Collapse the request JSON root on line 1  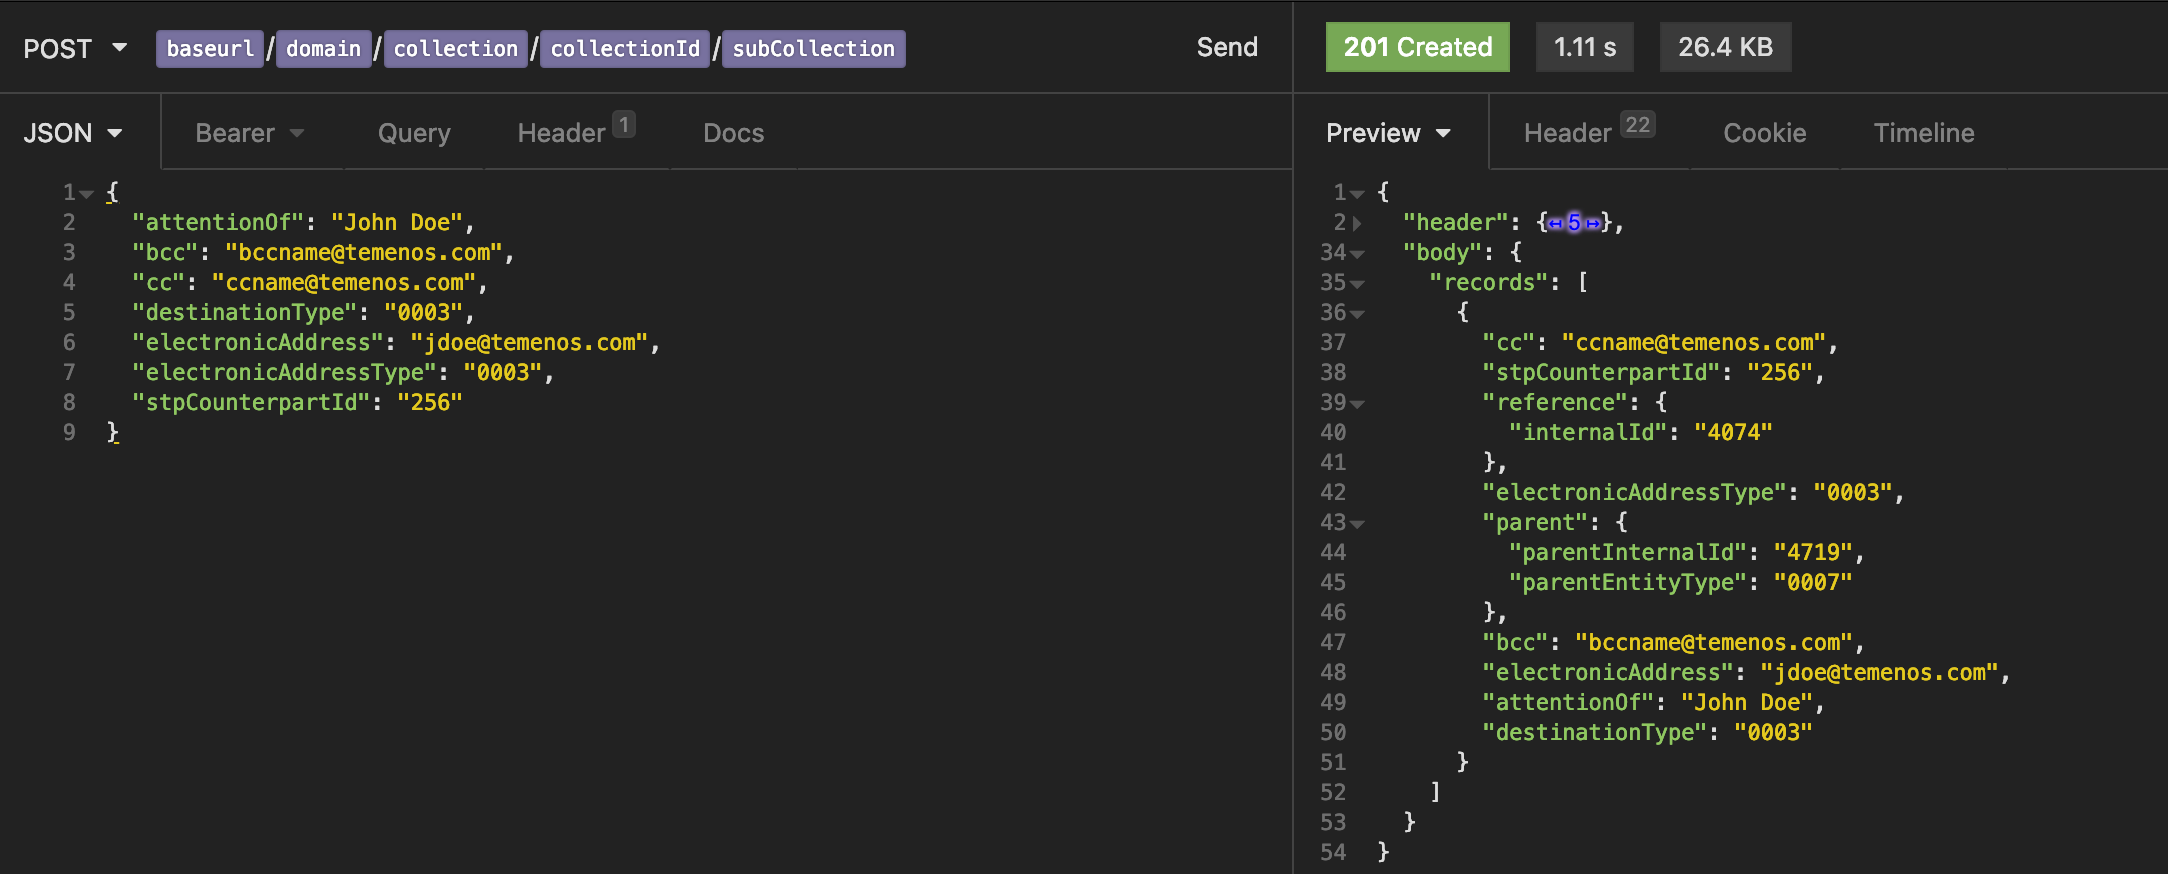point(87,194)
